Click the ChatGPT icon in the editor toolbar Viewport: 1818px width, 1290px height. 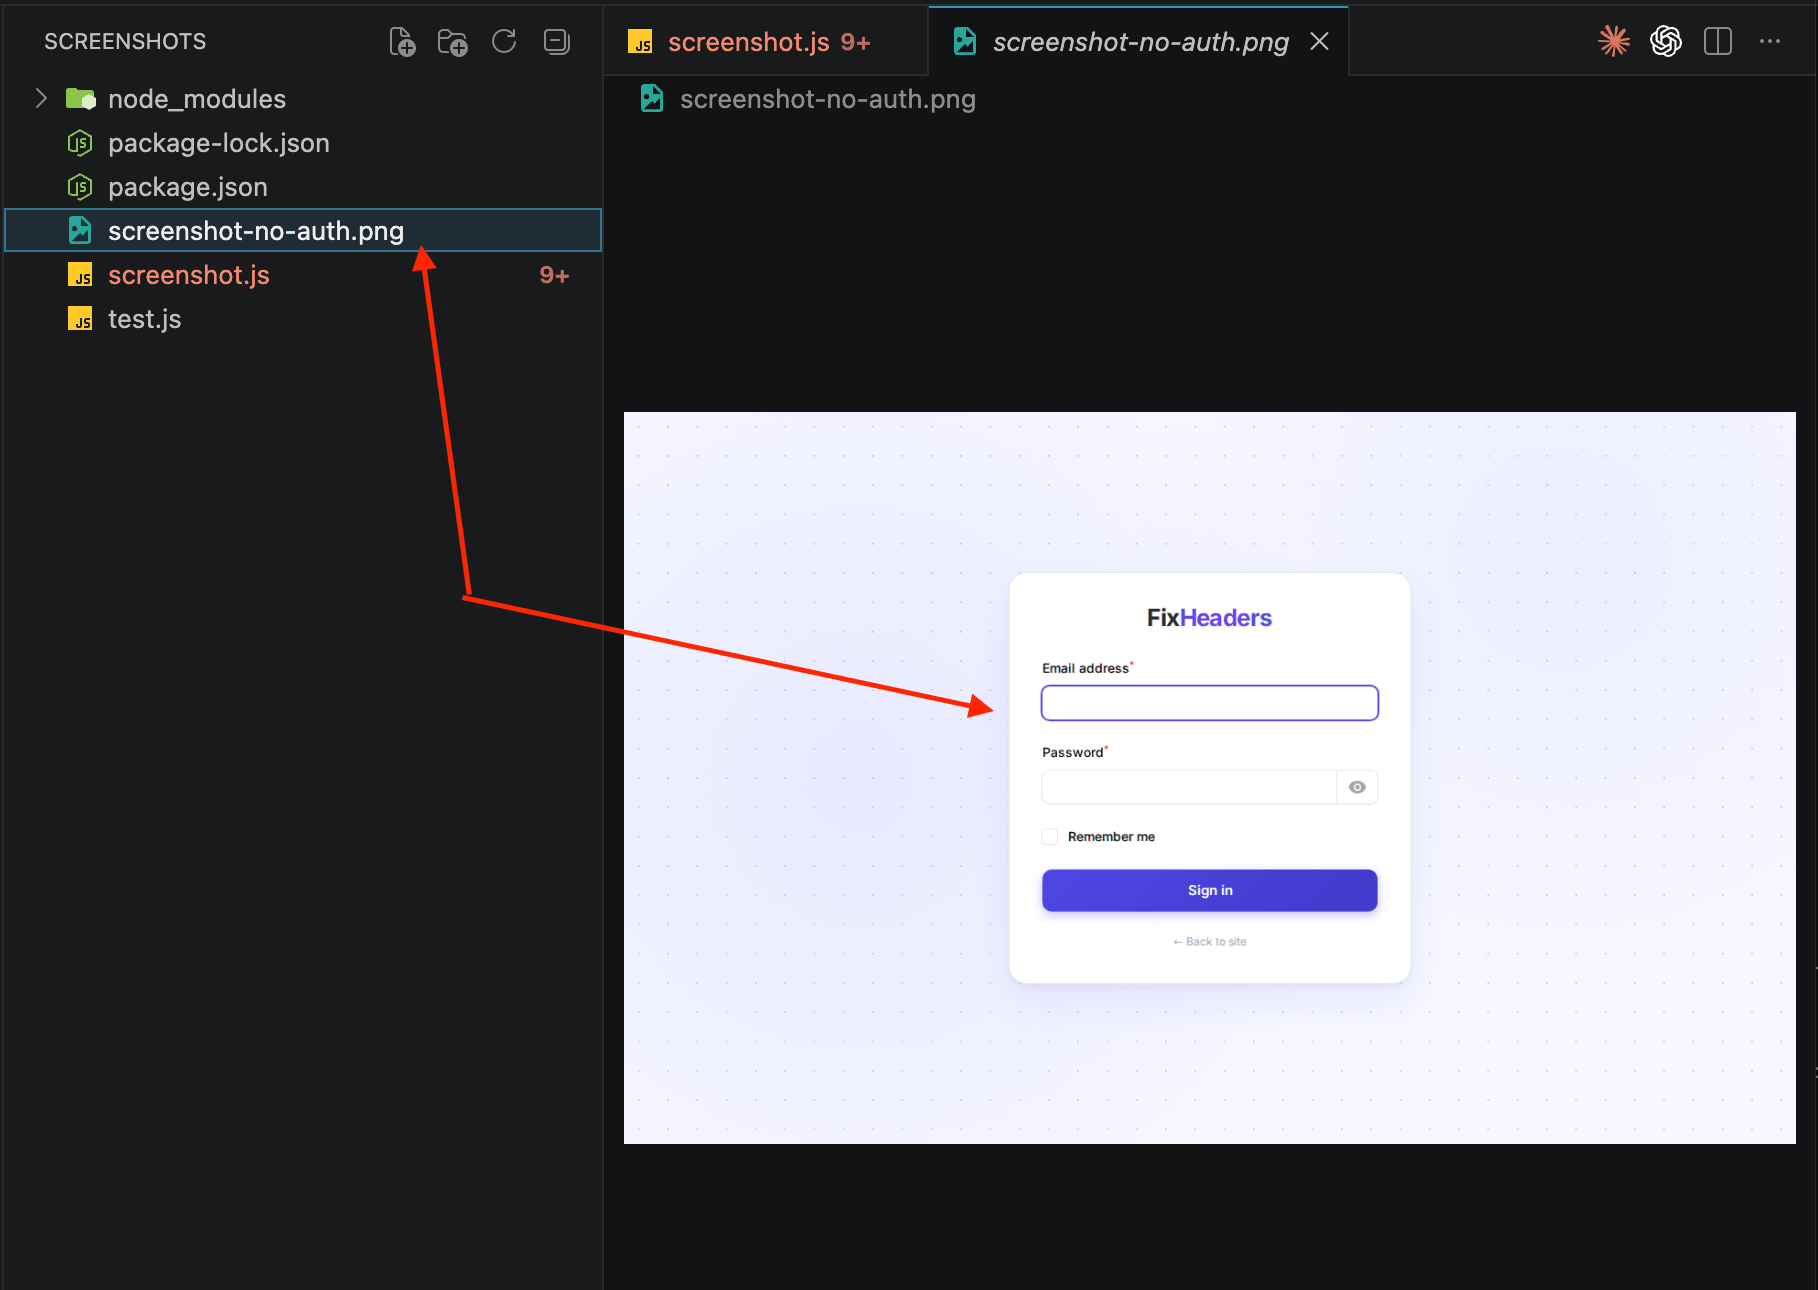pos(1665,41)
